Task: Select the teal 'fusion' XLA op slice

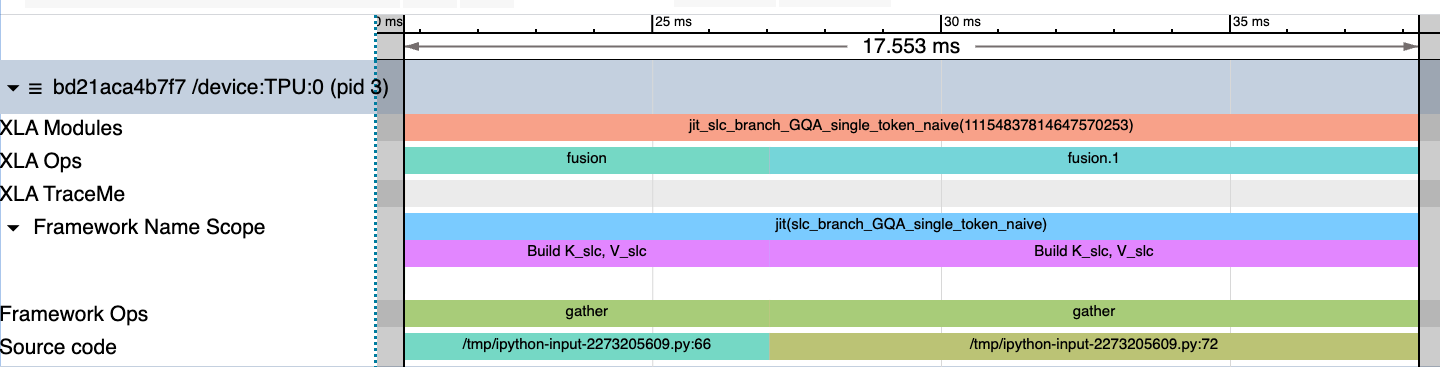Action: click(587, 160)
